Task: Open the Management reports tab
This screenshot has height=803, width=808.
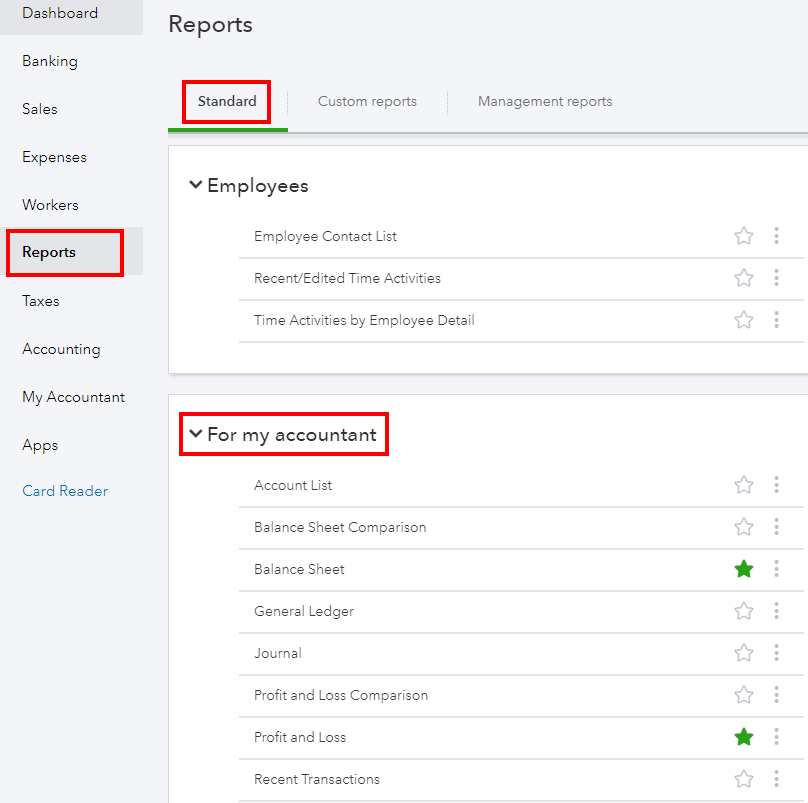Action: pos(545,101)
